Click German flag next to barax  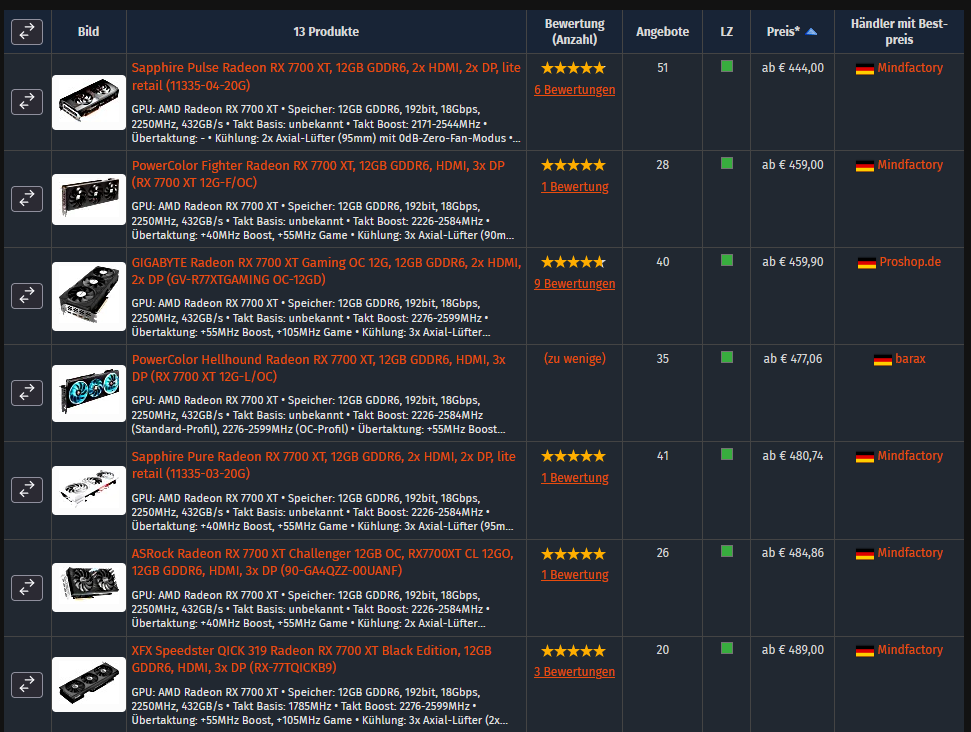coord(882,360)
